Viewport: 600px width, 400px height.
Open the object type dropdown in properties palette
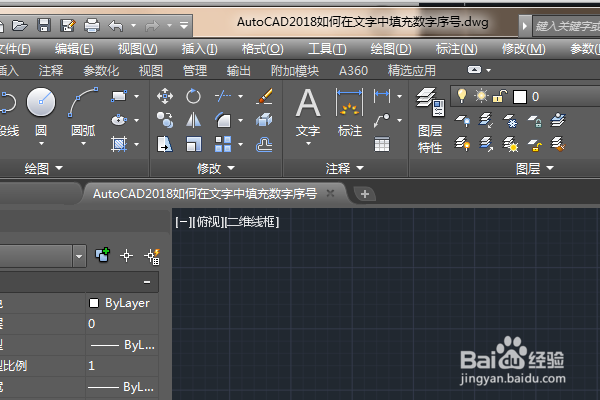point(79,256)
